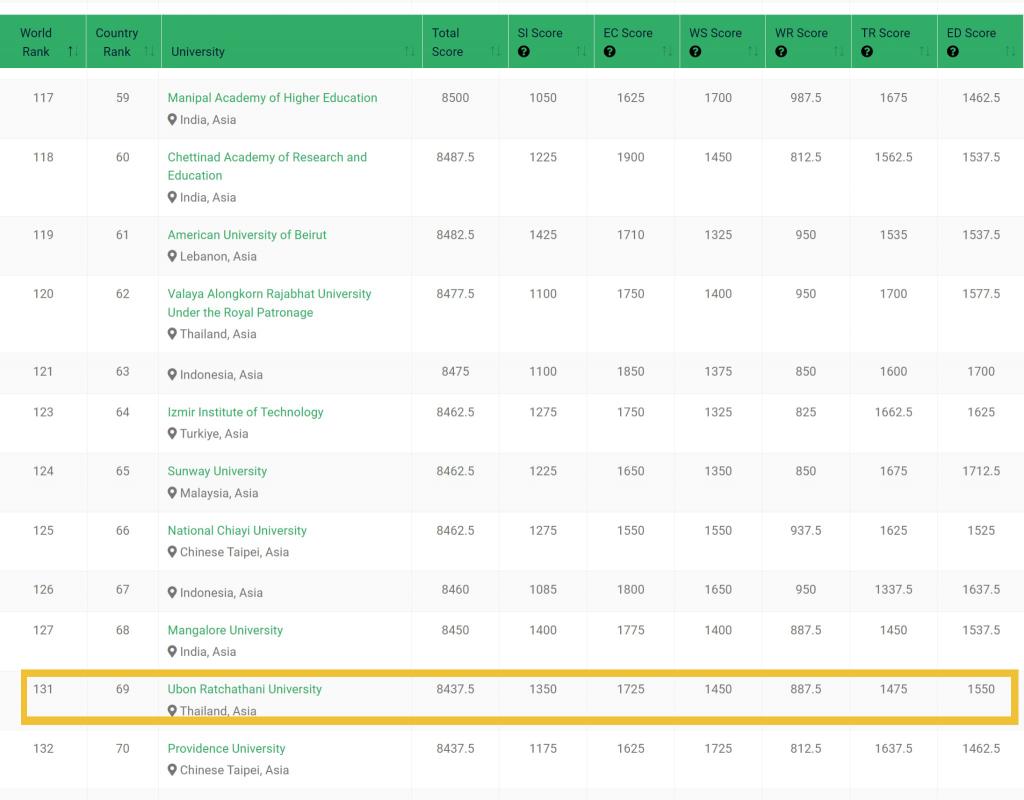Click the location pin beside Lebanon, Asia
This screenshot has height=800, width=1024.
click(173, 257)
